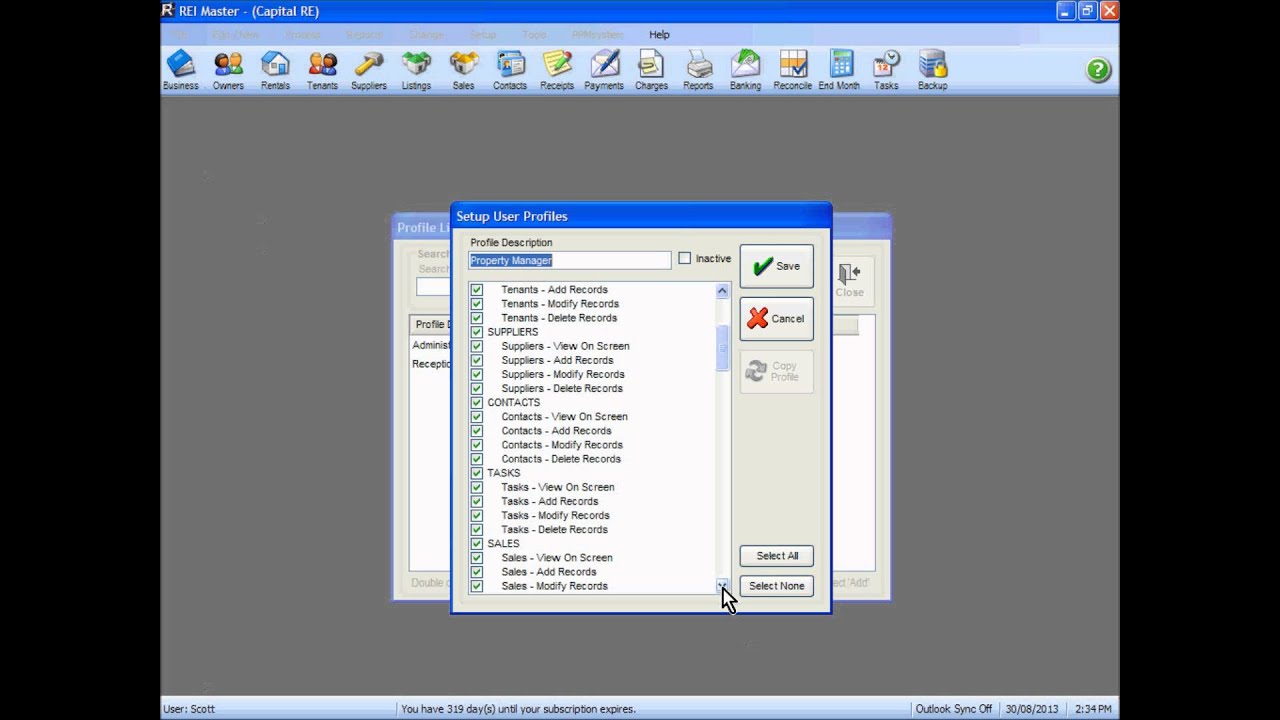This screenshot has height=720, width=1280.
Task: Click the Select None button
Action: [x=777, y=586]
